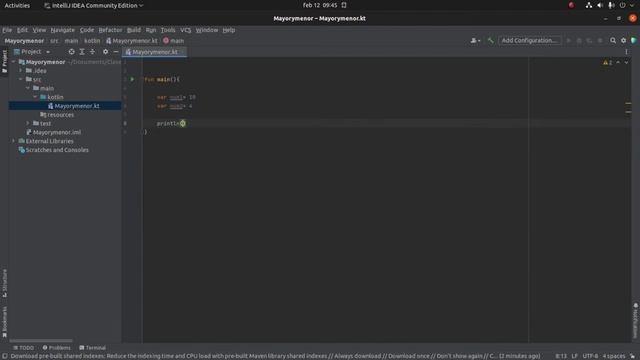Click the Select Opened File locate icon
The height and width of the screenshot is (360, 640).
71,52
